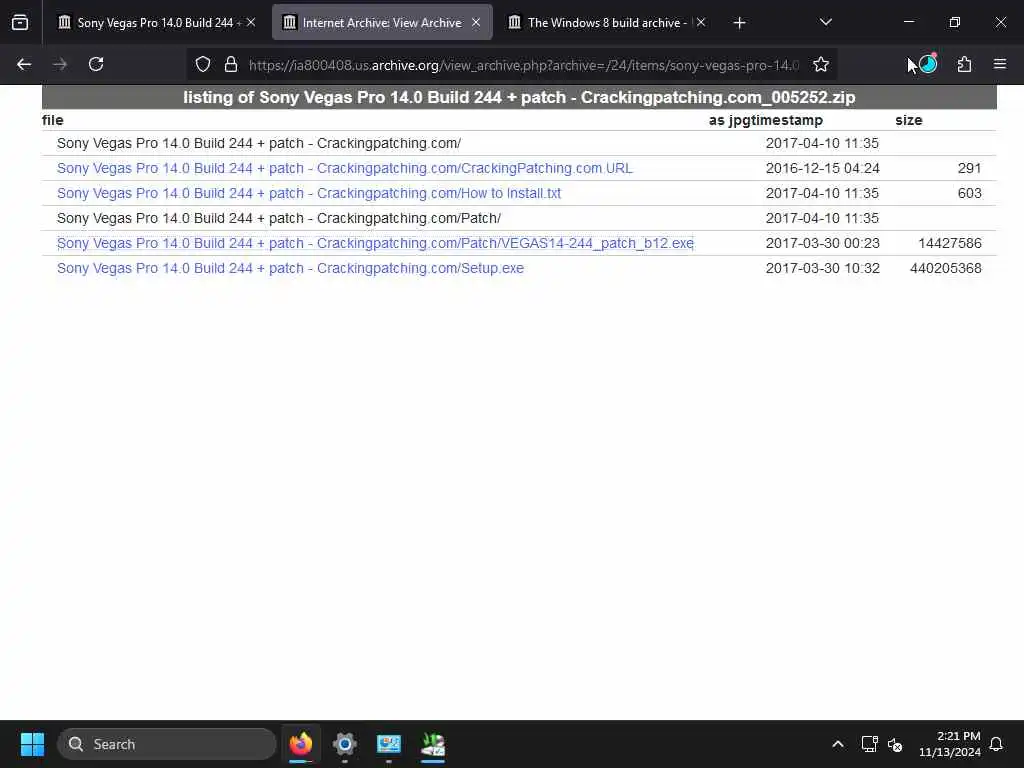1024x768 pixels.
Task: Go back using the back arrow
Action: tap(24, 64)
